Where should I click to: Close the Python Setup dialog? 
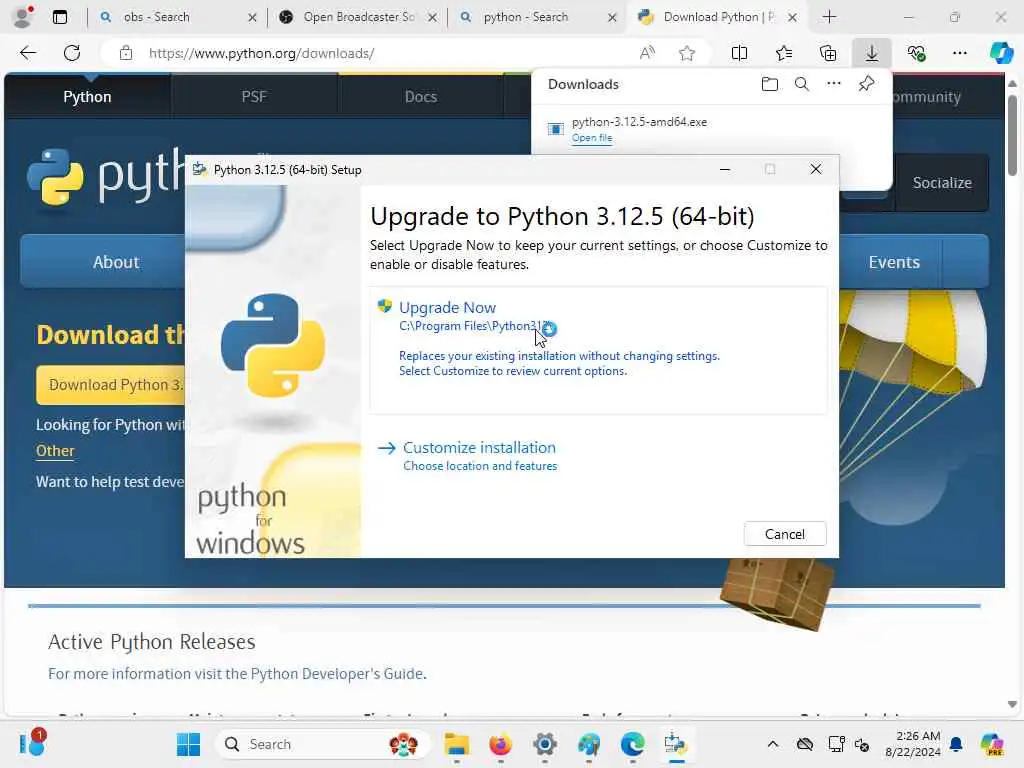tap(816, 169)
